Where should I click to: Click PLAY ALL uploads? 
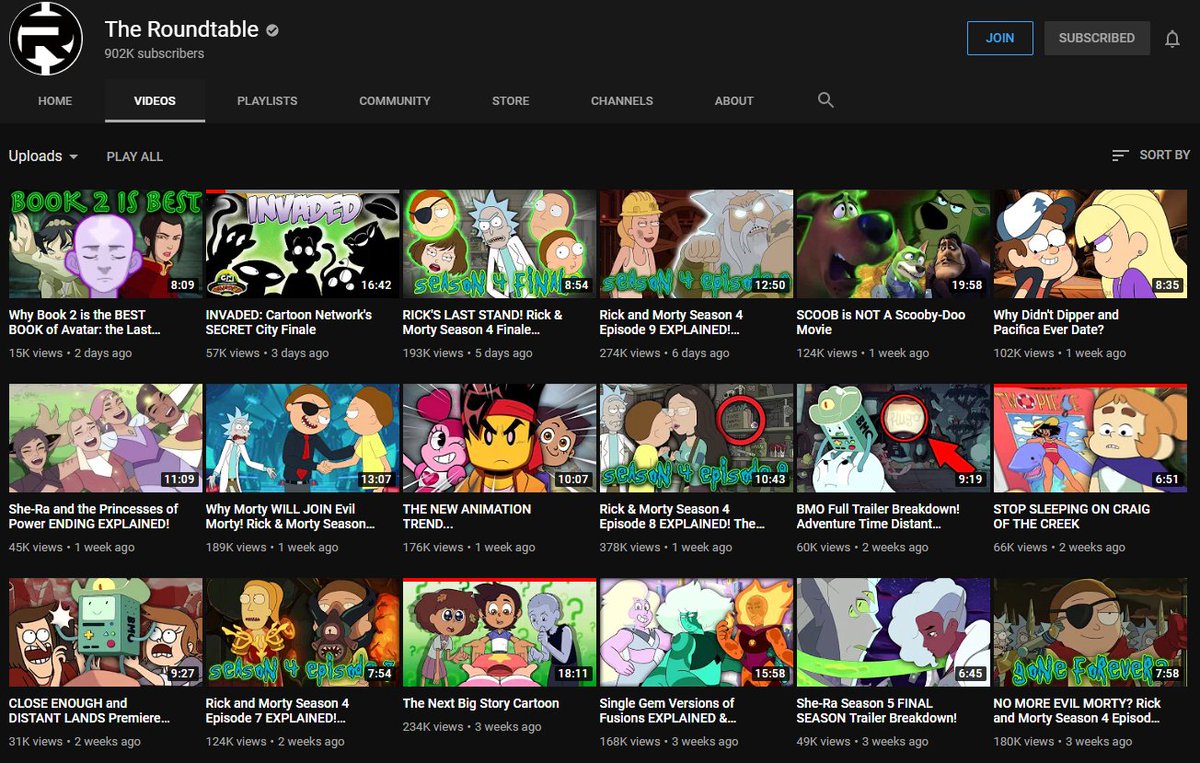pyautogui.click(x=135, y=156)
